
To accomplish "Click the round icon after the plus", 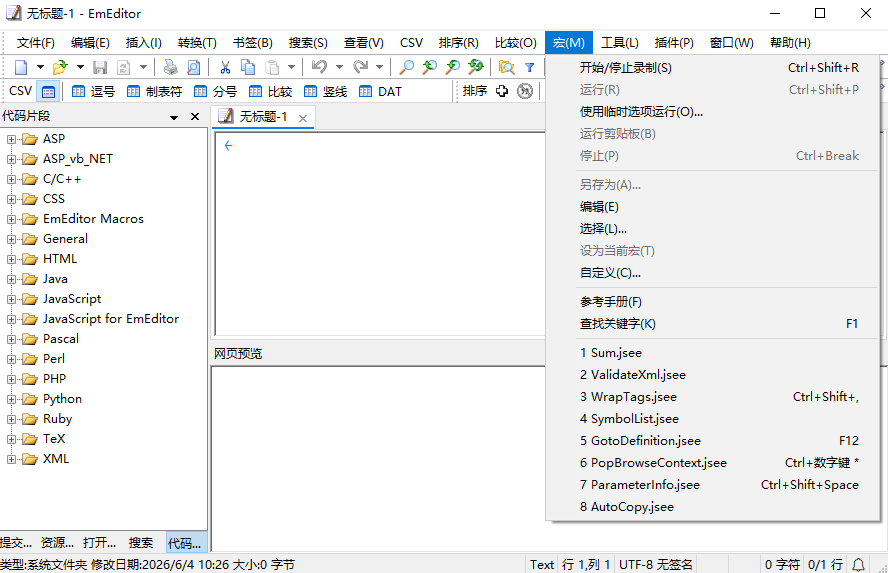I will tap(525, 91).
